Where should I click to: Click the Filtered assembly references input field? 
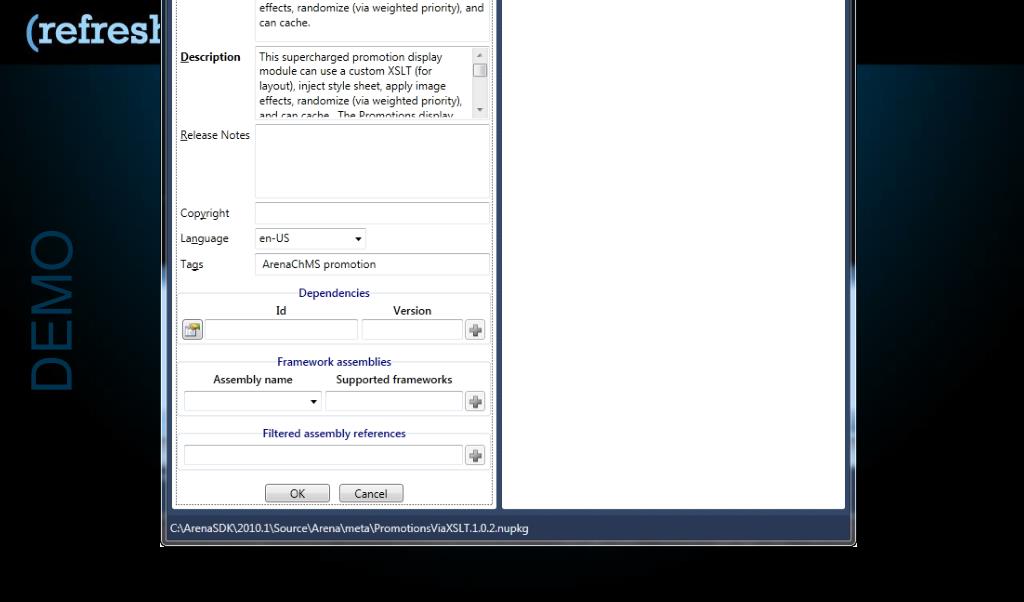[323, 455]
